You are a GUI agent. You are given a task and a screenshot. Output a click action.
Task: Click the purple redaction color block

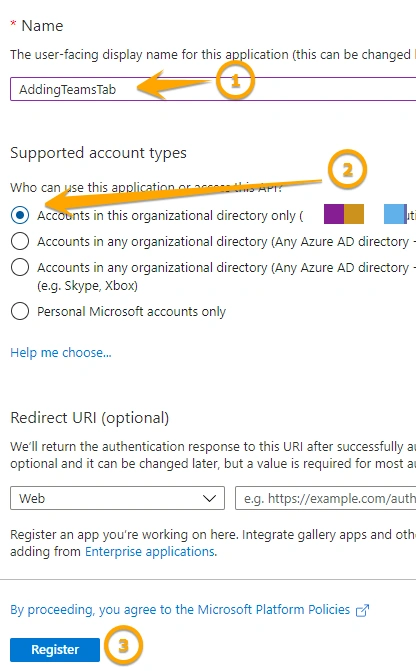pyautogui.click(x=334, y=214)
